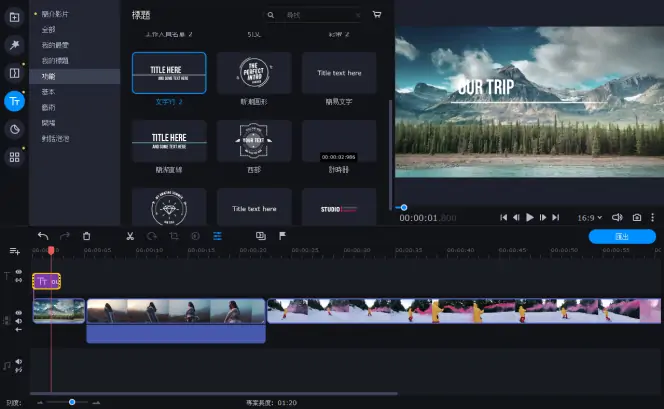Open the transitions sidebar tab

(x=14, y=73)
